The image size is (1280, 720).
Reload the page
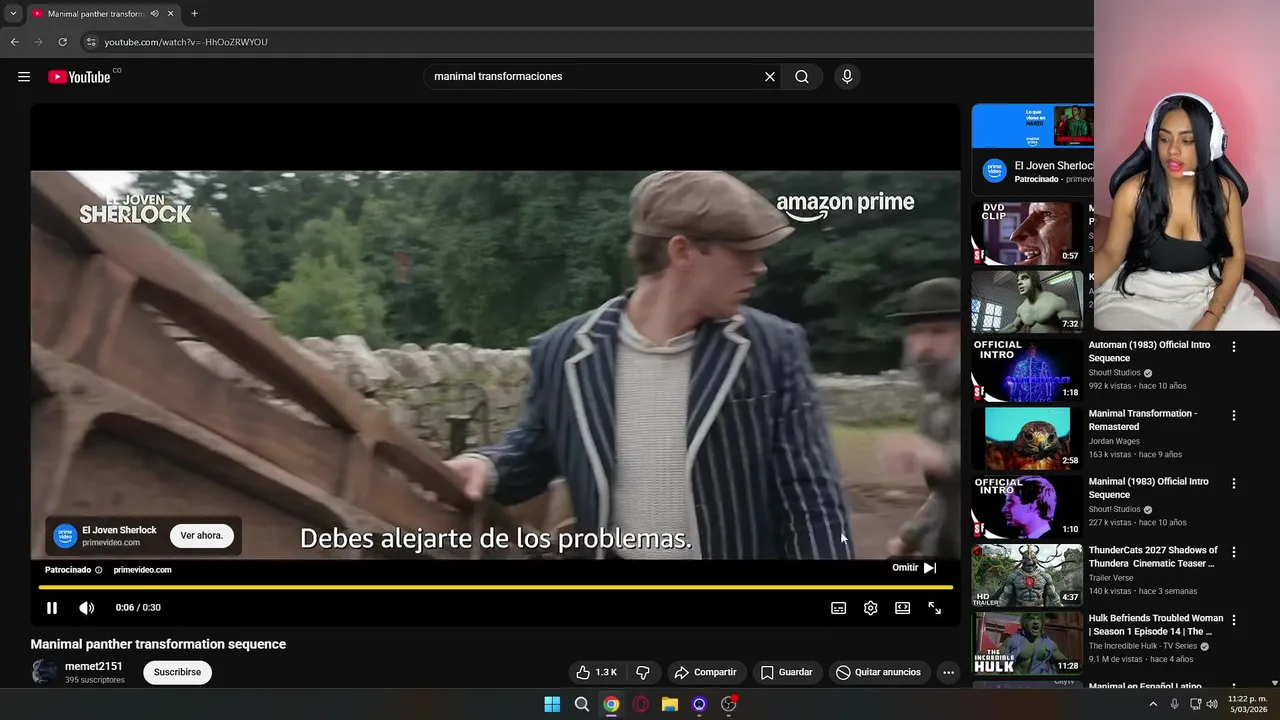pyautogui.click(x=62, y=42)
